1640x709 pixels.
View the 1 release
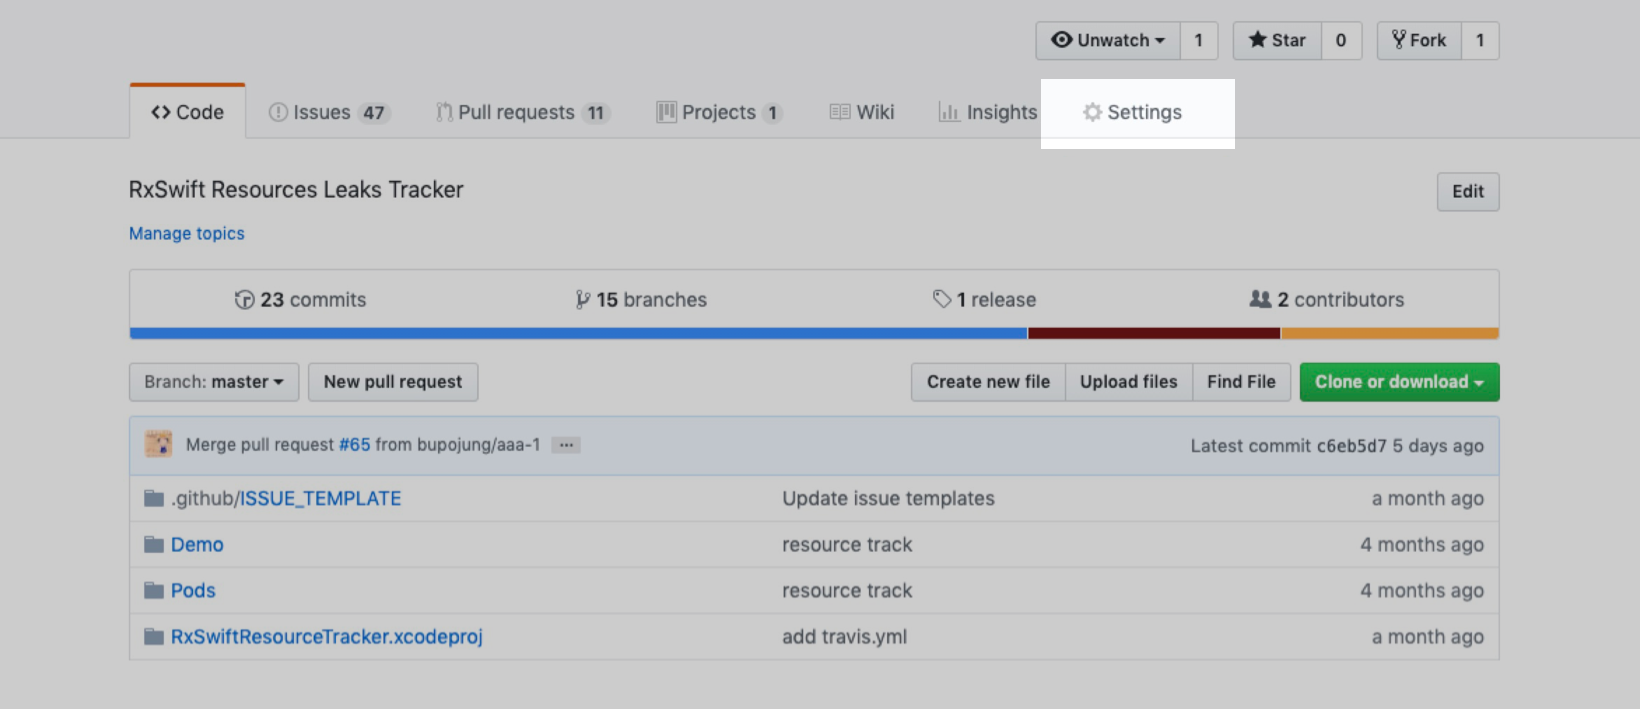point(984,300)
